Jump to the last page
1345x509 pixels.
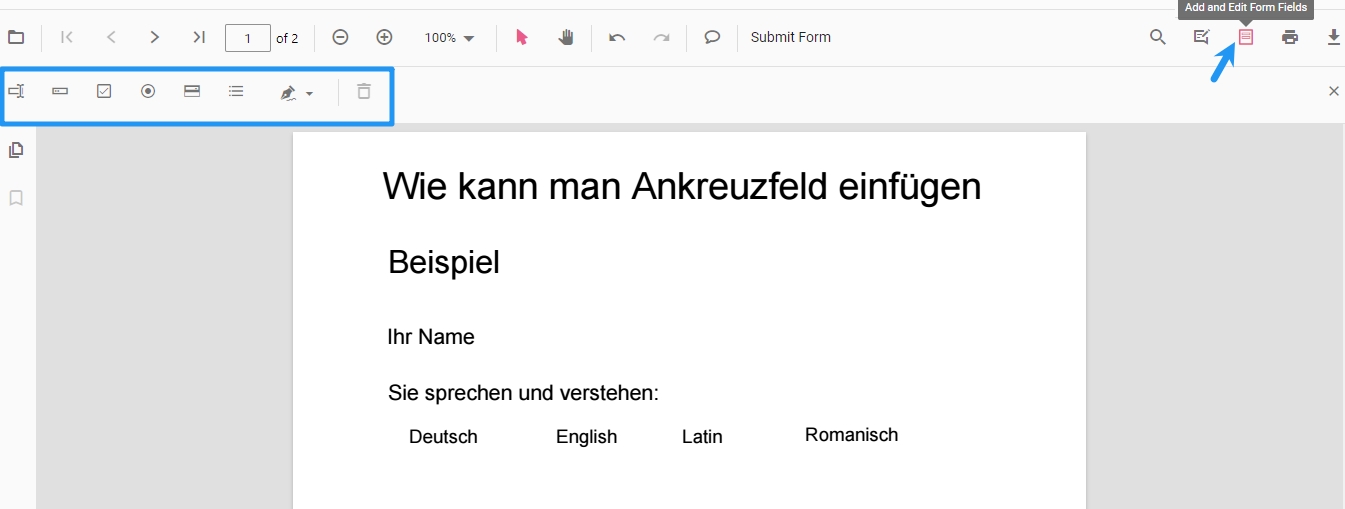199,38
